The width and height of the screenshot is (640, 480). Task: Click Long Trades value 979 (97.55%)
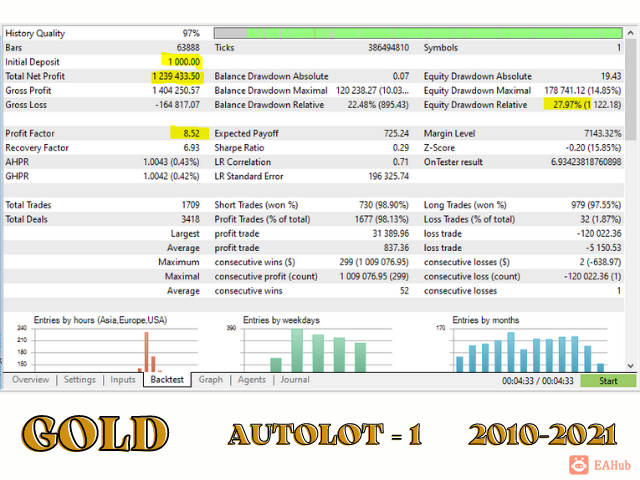[x=596, y=205]
